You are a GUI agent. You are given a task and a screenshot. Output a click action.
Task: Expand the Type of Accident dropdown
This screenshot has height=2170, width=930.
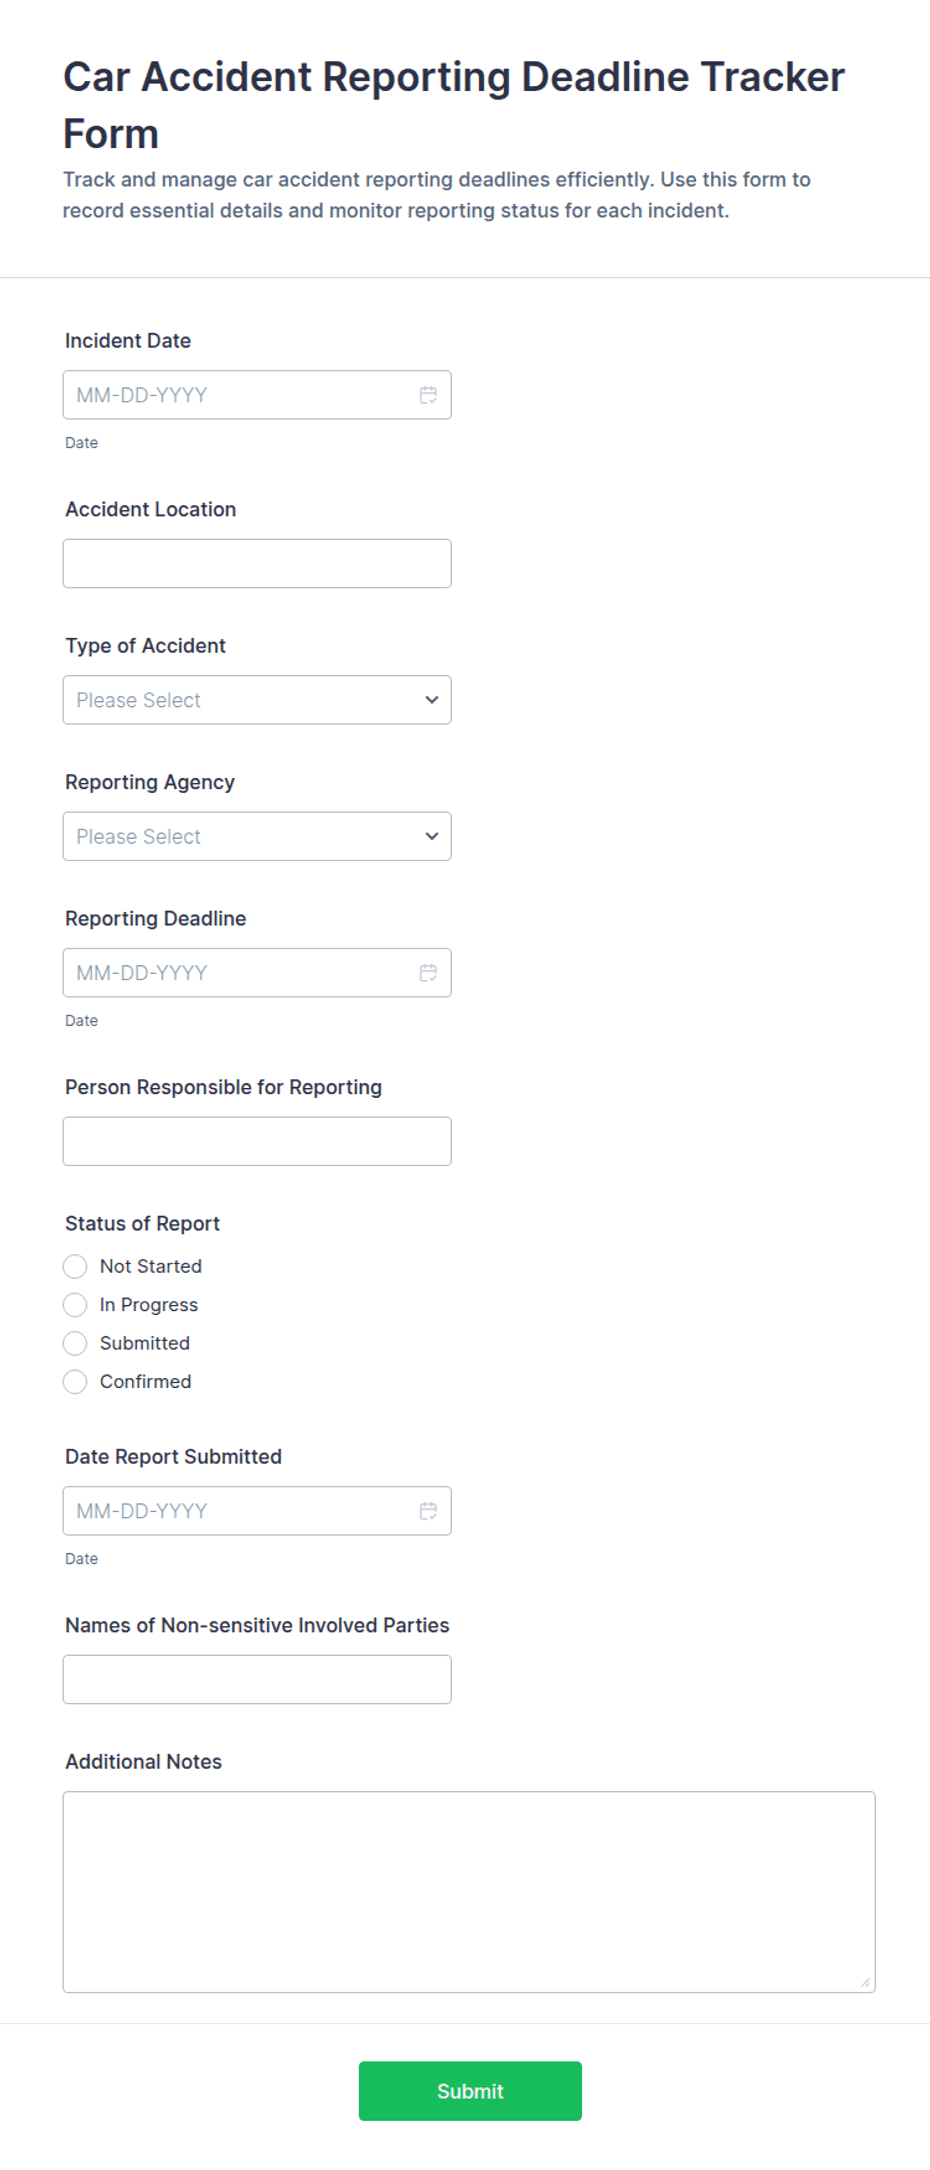tap(257, 700)
